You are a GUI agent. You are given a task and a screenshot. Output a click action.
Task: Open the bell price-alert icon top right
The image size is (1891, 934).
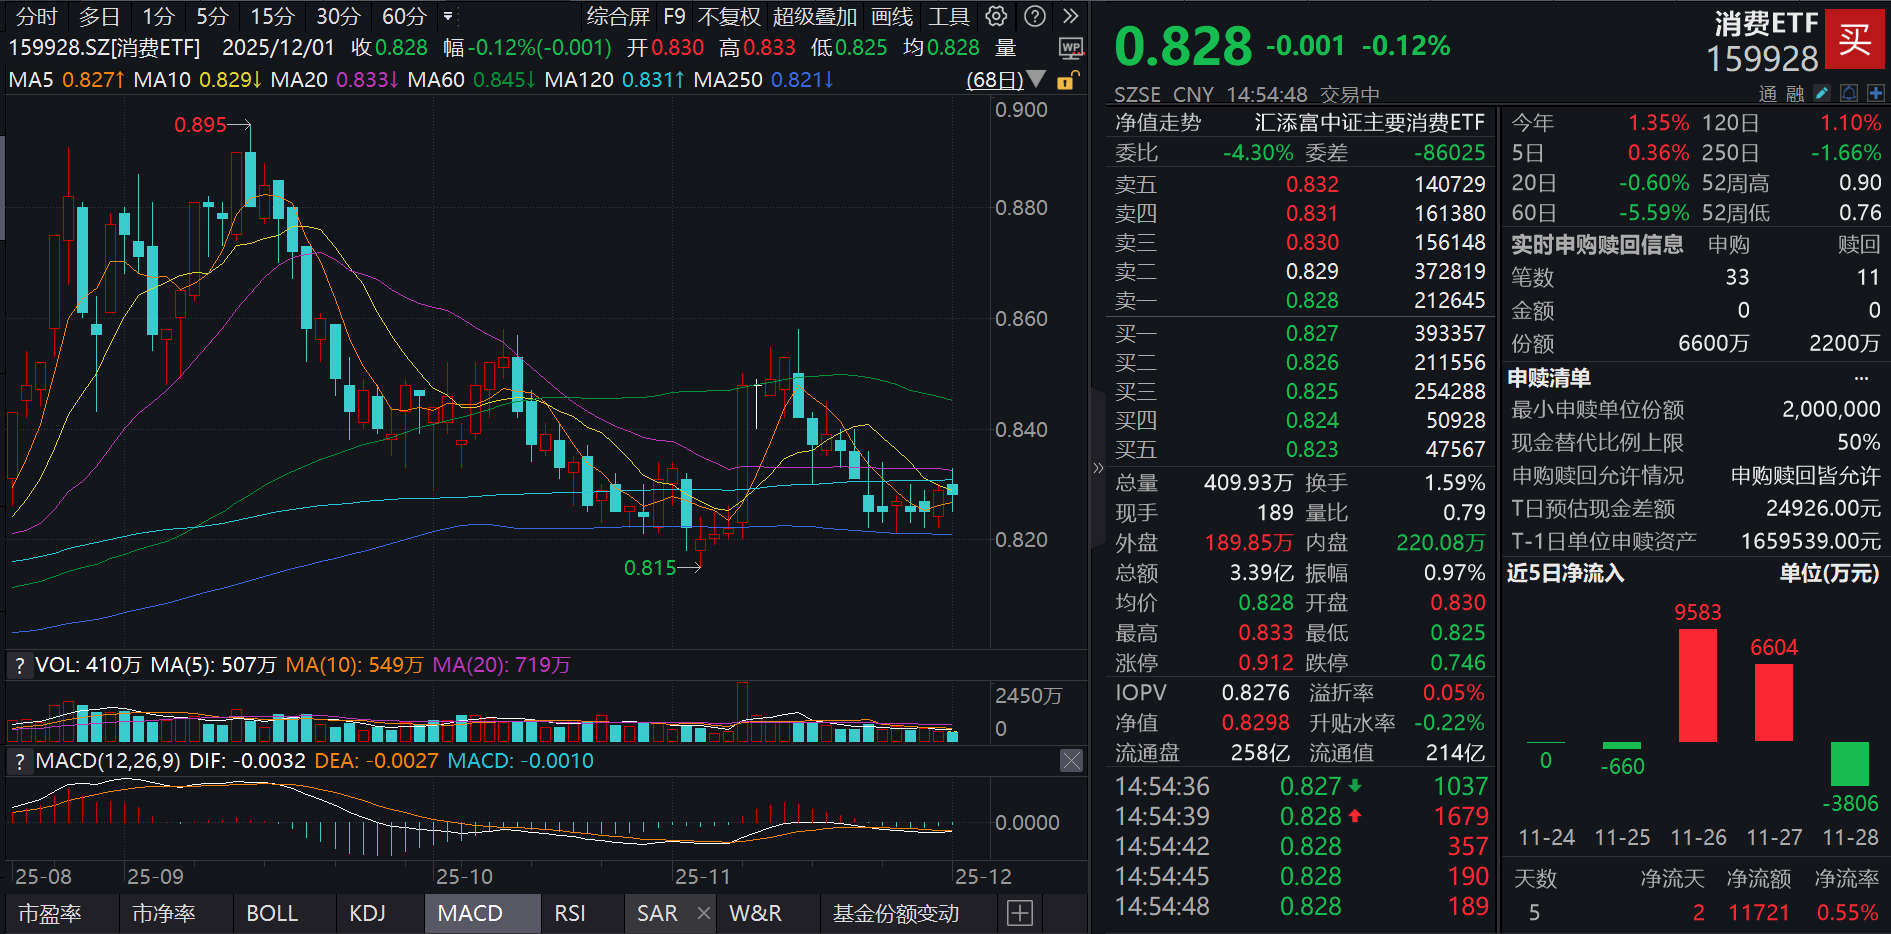tap(1849, 93)
